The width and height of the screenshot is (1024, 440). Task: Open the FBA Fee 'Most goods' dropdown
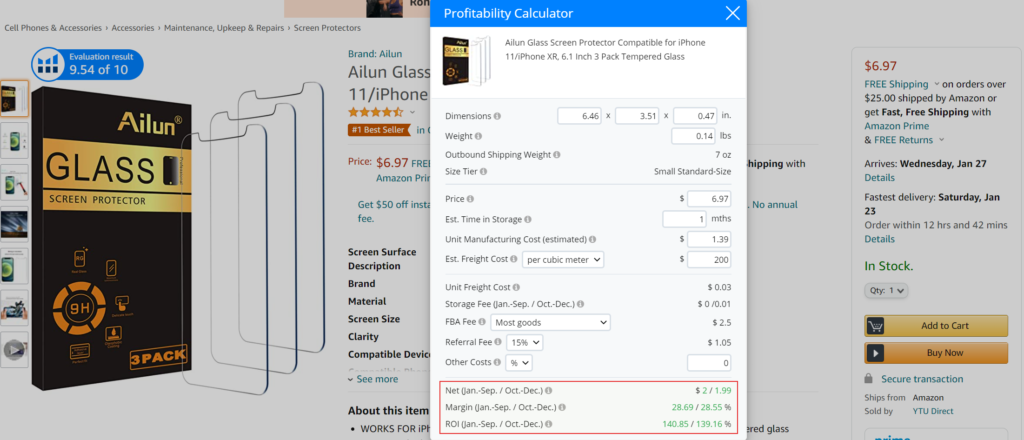pyautogui.click(x=550, y=323)
